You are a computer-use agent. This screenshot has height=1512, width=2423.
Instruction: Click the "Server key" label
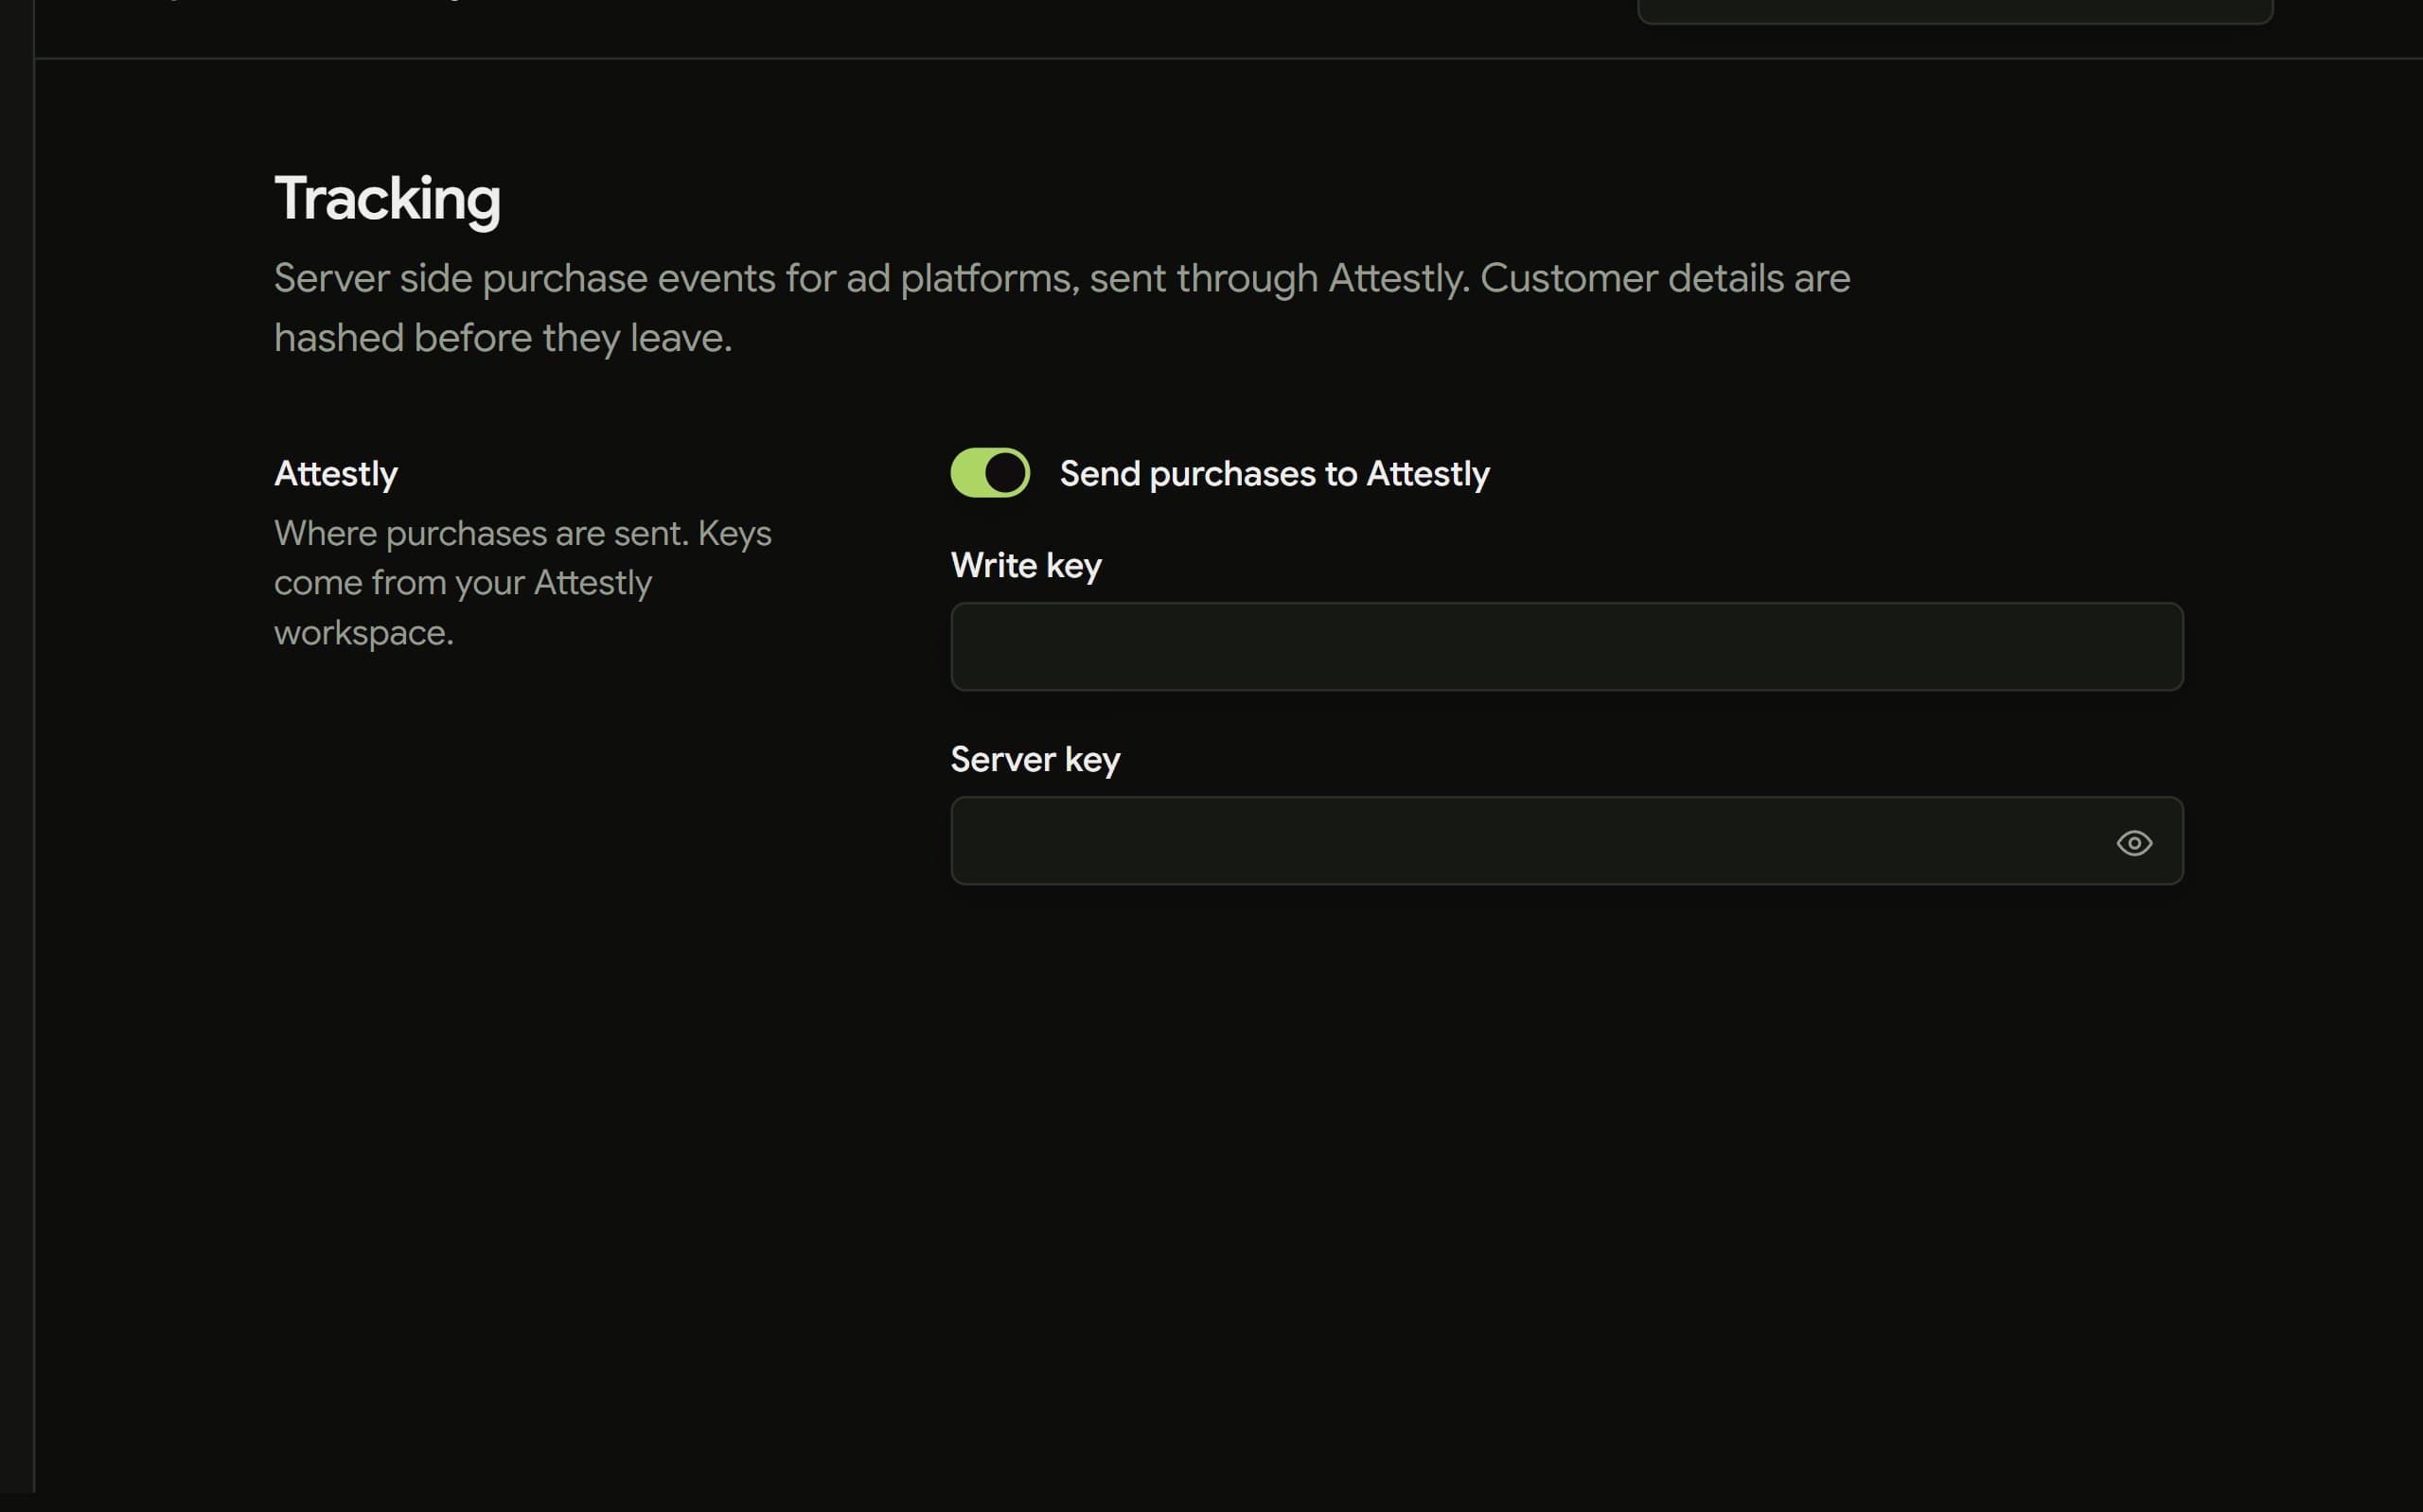1035,760
